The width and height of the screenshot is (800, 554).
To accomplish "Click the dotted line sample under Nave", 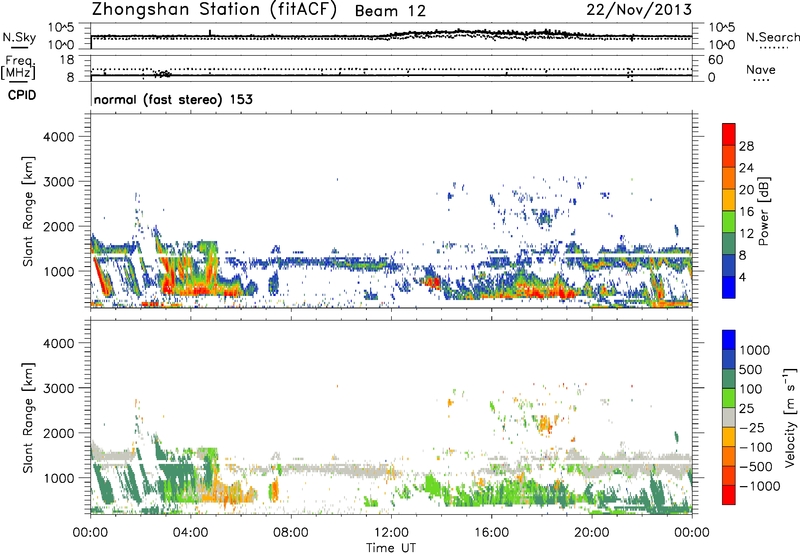I will coord(761,80).
